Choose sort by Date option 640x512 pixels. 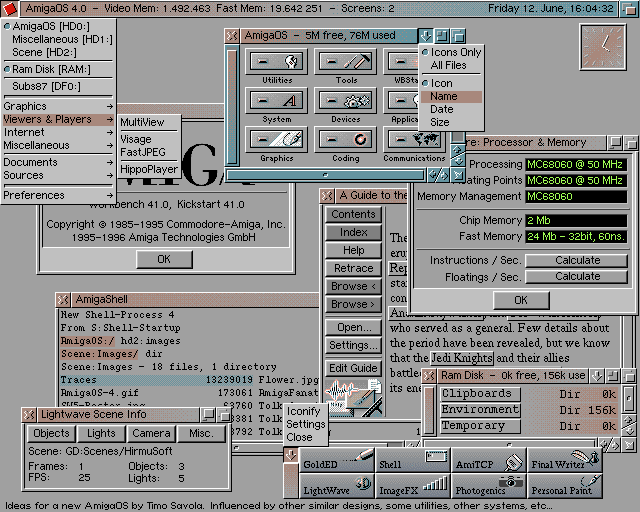(441, 110)
